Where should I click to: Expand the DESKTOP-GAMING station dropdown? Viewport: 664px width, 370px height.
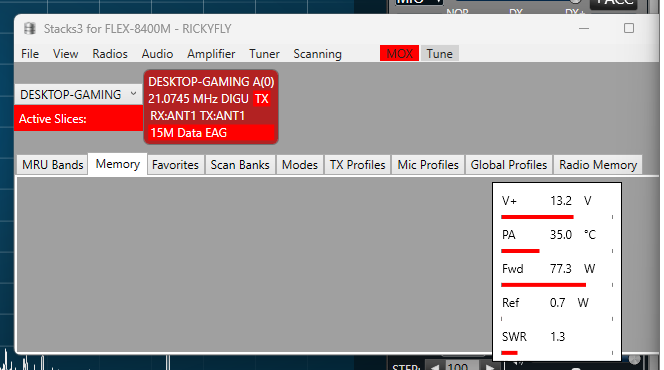(x=78, y=94)
